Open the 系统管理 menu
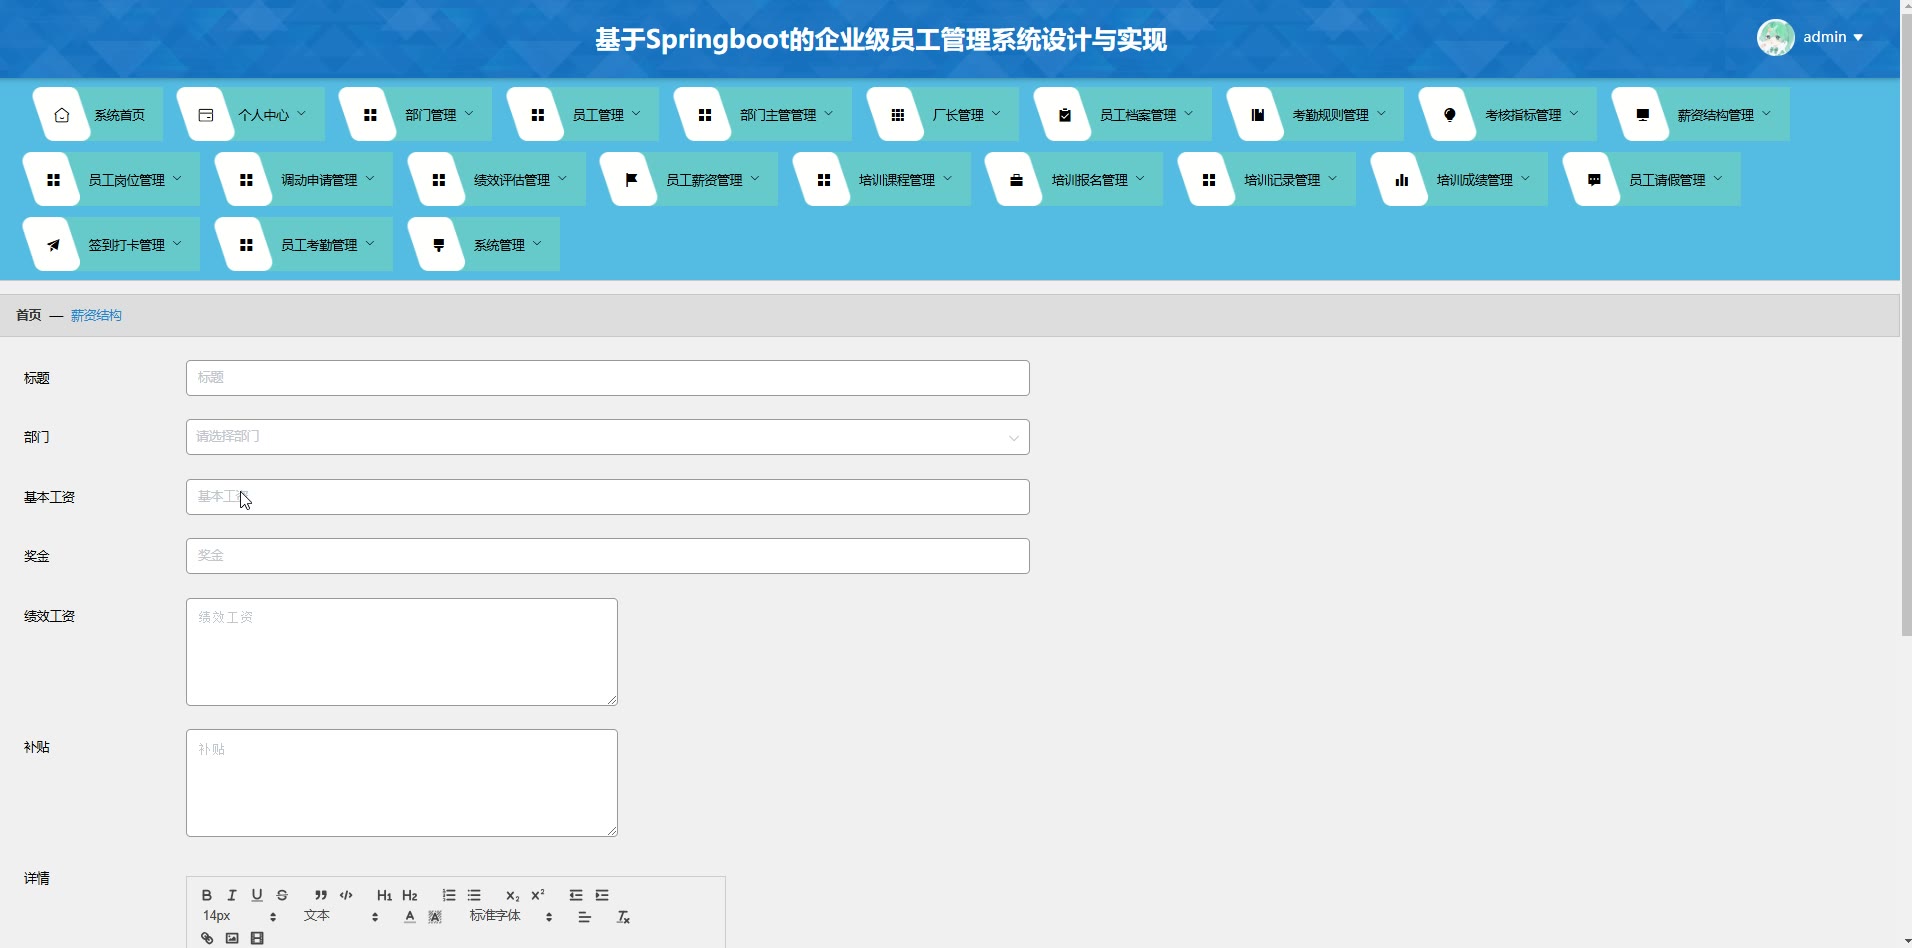 click(x=483, y=245)
